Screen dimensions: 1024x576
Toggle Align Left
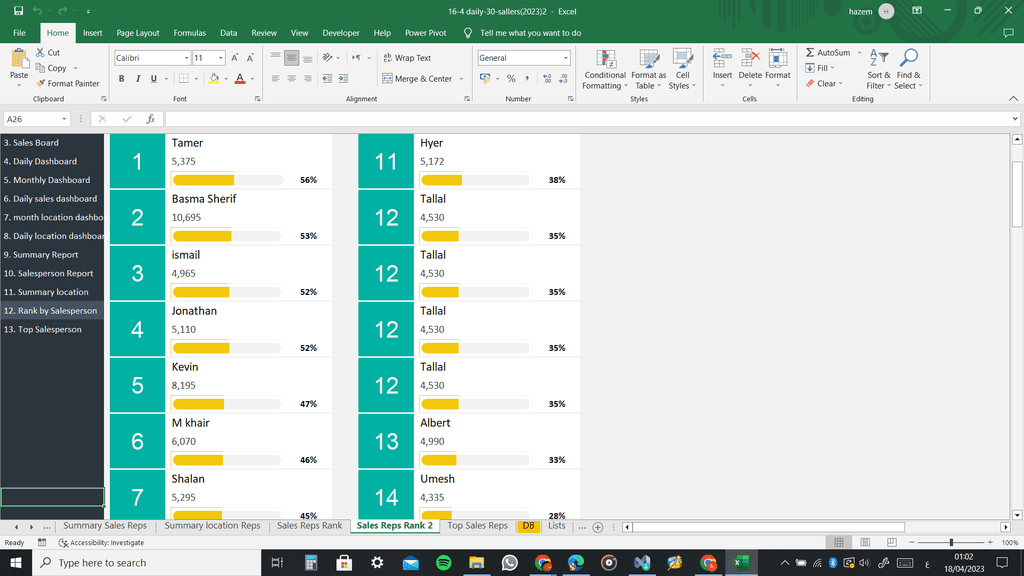click(x=276, y=79)
